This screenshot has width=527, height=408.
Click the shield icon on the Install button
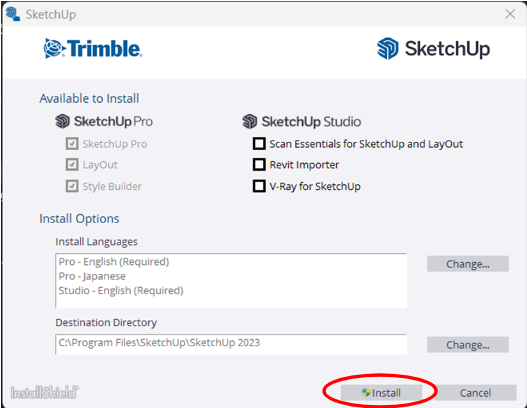pos(366,392)
